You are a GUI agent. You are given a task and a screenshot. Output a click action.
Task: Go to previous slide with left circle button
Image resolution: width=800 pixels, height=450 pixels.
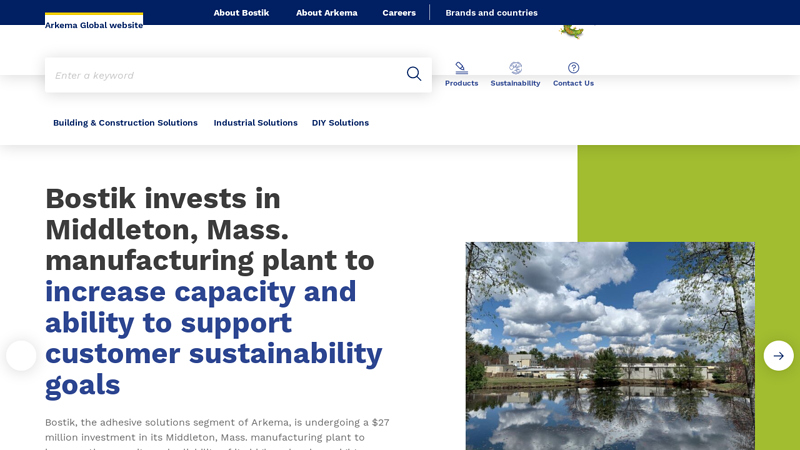tap(21, 356)
